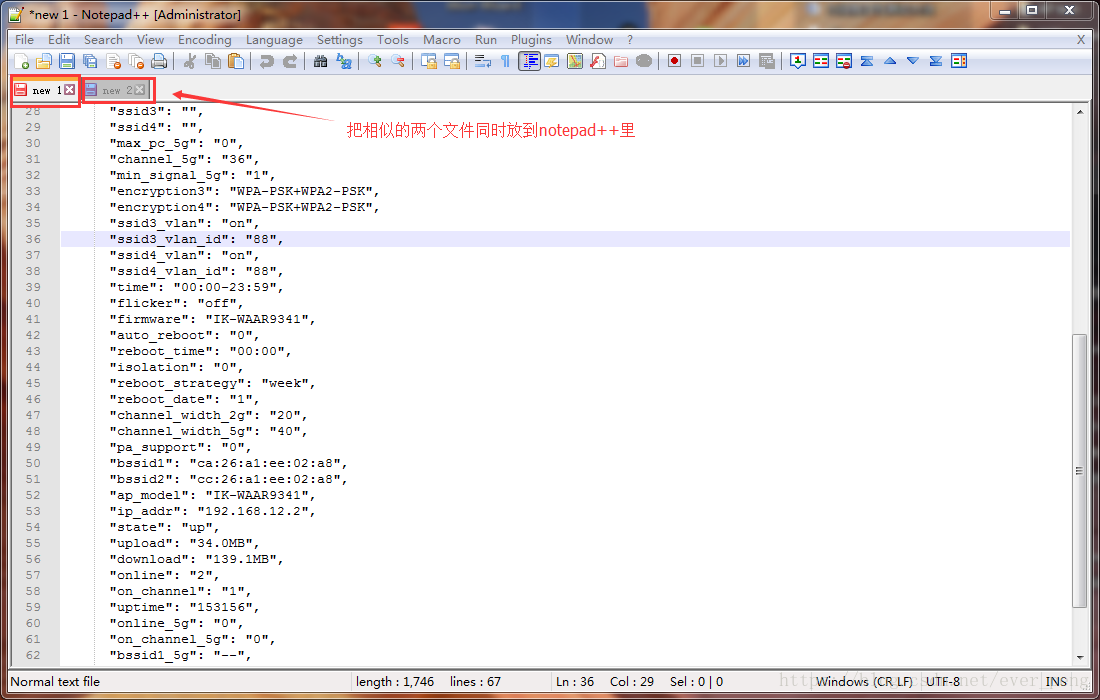Image resolution: width=1100 pixels, height=700 pixels.
Task: Zoom out with the magnifier minus icon
Action: pos(398,61)
